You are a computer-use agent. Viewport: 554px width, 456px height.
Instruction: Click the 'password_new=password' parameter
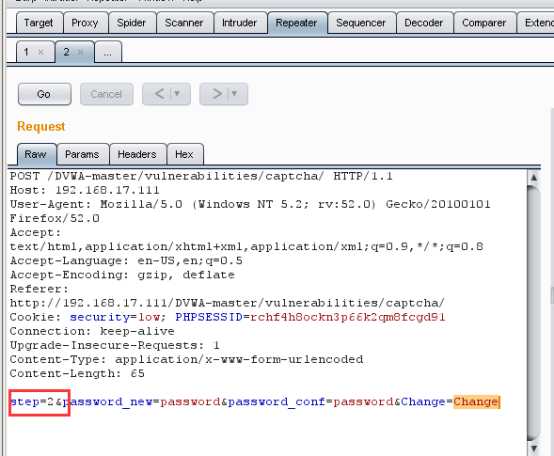tap(142, 402)
